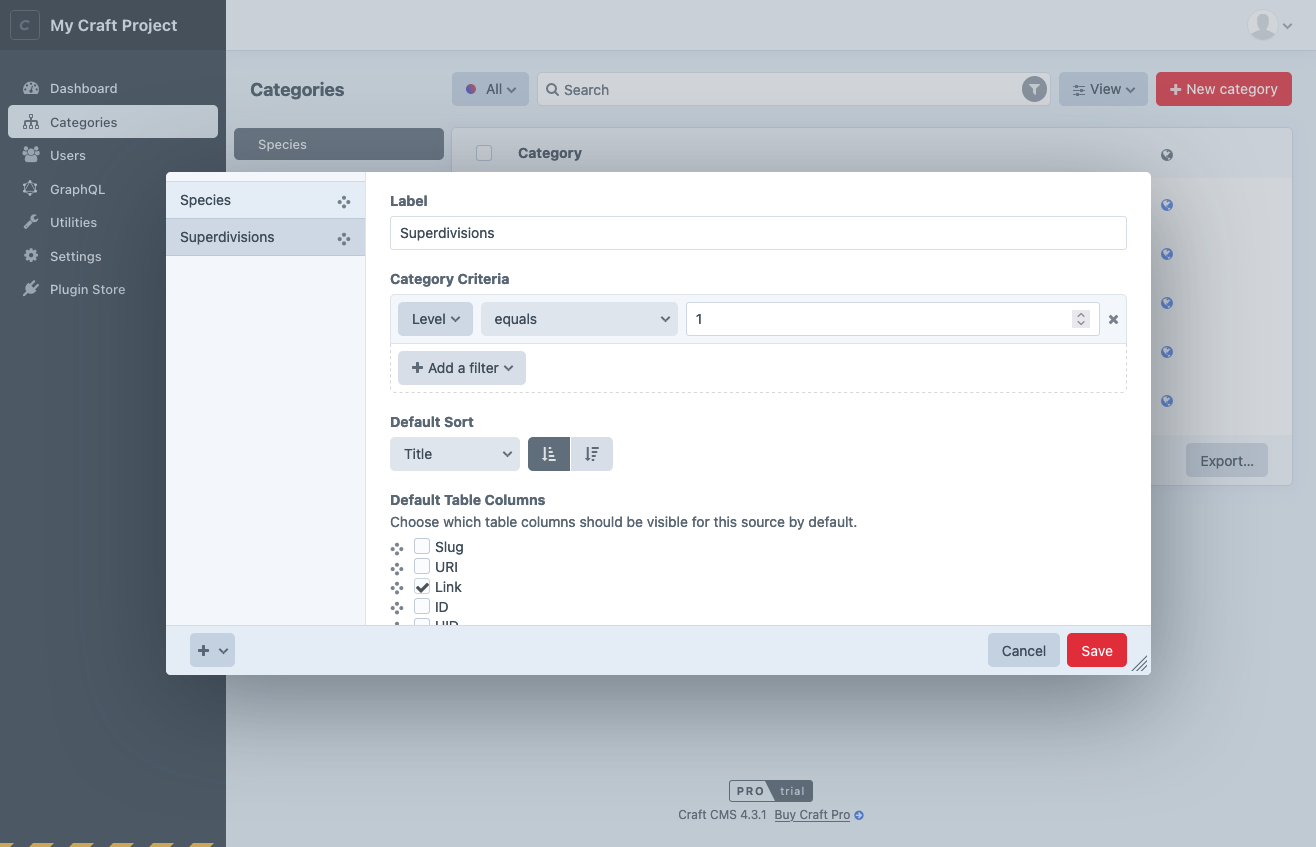Open Settings from the sidebar menu

[x=75, y=255]
